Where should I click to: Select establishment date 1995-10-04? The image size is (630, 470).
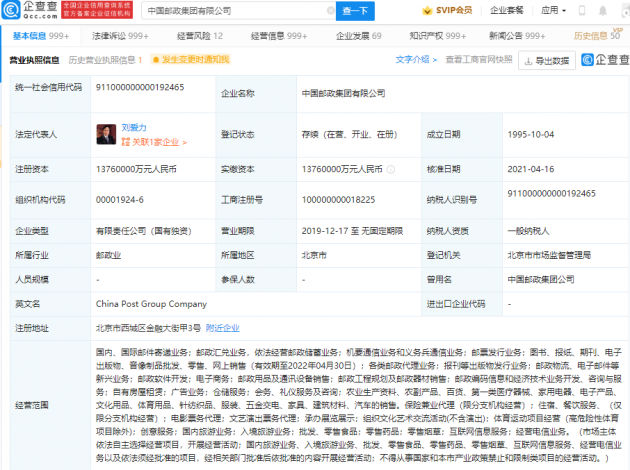tap(531, 135)
